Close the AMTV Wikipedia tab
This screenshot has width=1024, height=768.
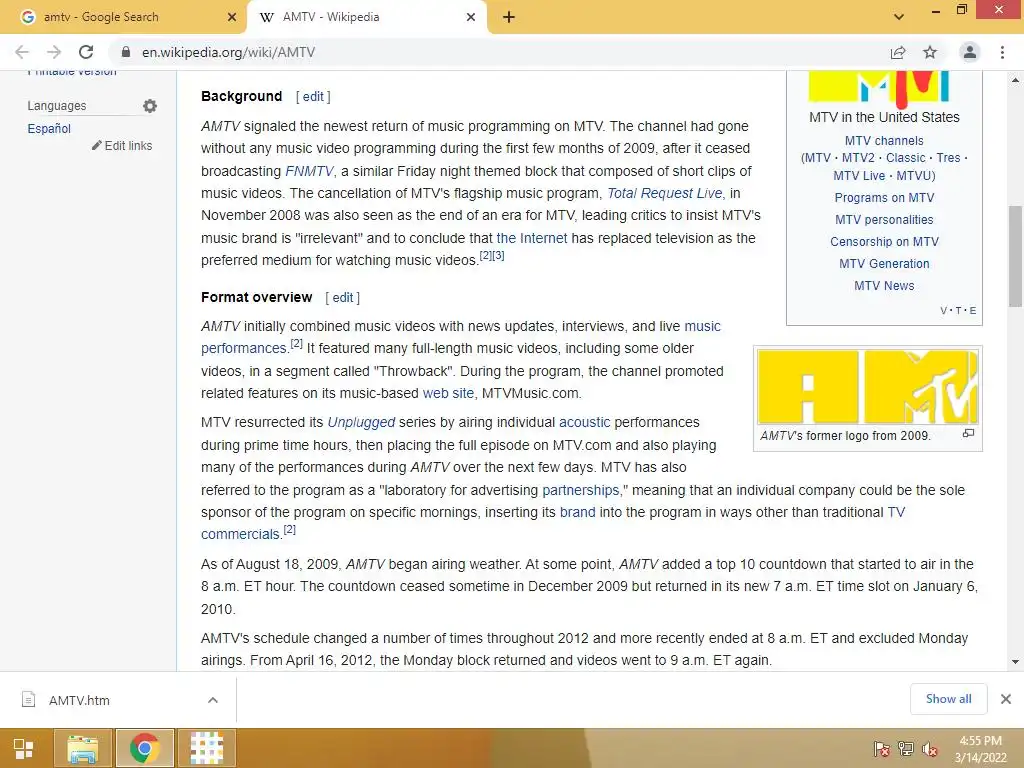point(471,17)
